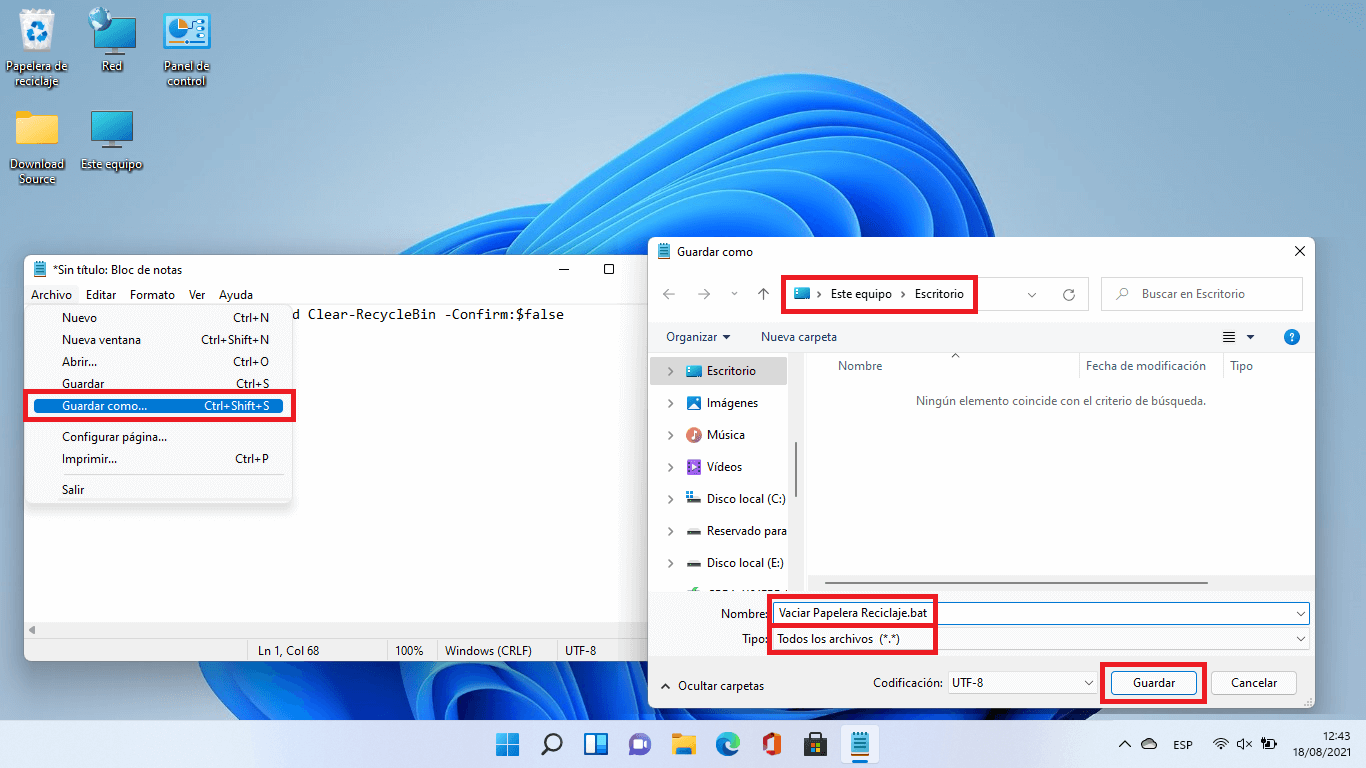
Task: Open Microsoft Edge from the taskbar
Action: (727, 744)
